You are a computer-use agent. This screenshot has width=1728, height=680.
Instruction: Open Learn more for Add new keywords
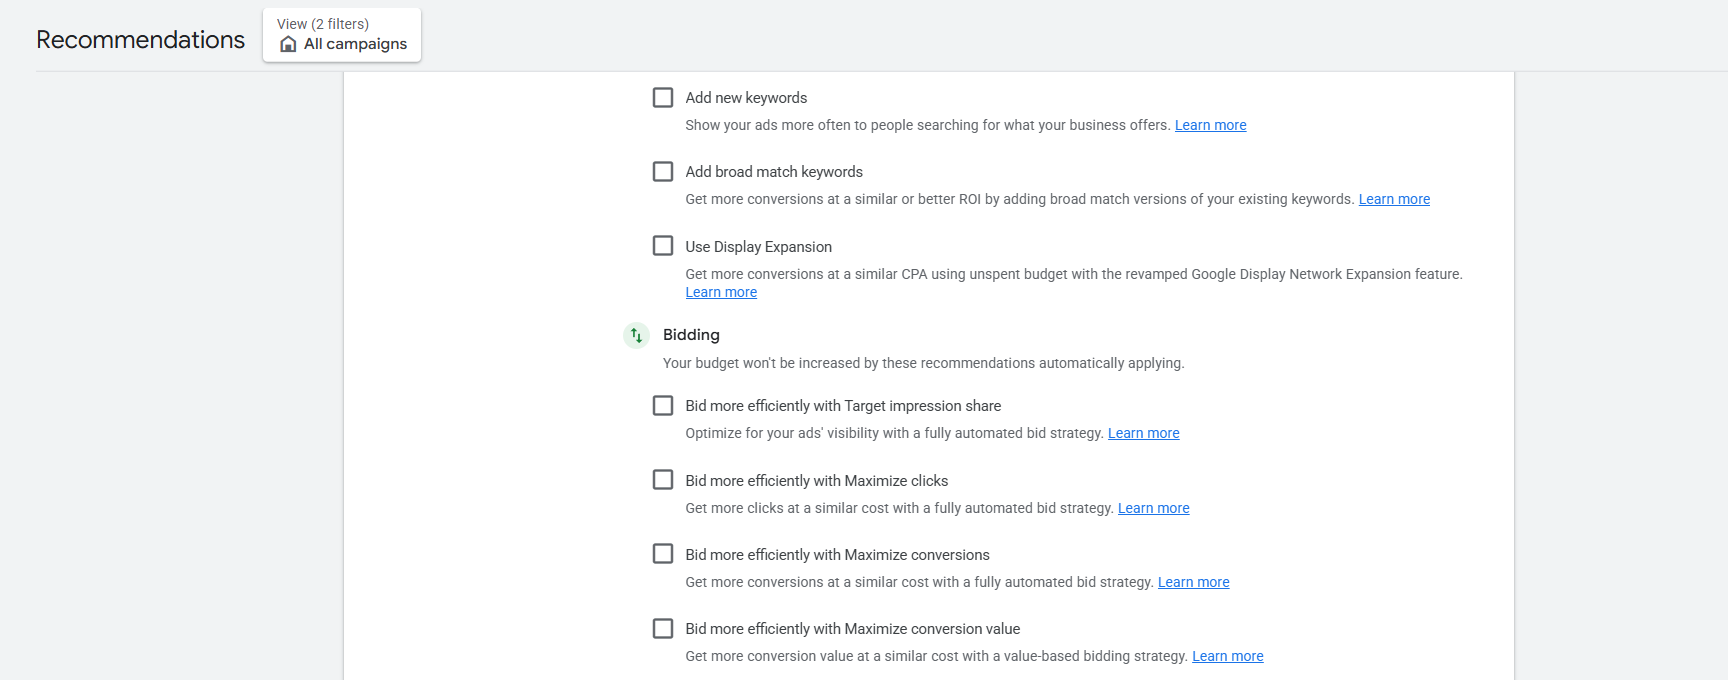[1210, 125]
